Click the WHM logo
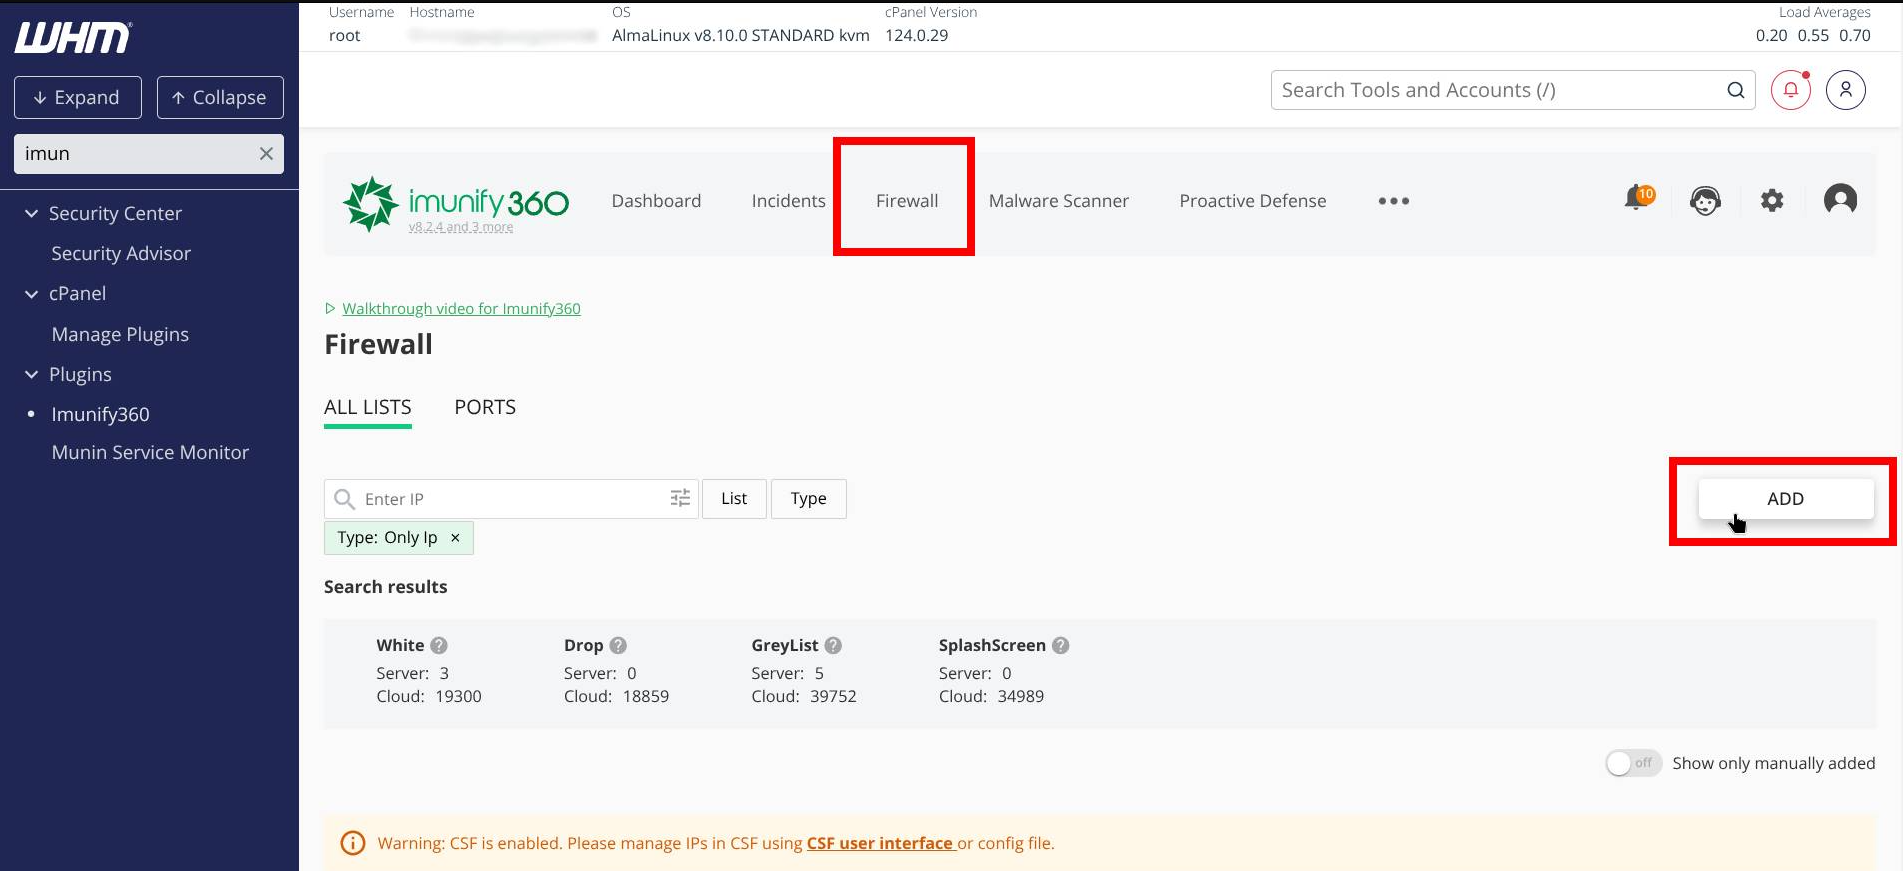Screen dimensions: 1903x871 (73, 38)
